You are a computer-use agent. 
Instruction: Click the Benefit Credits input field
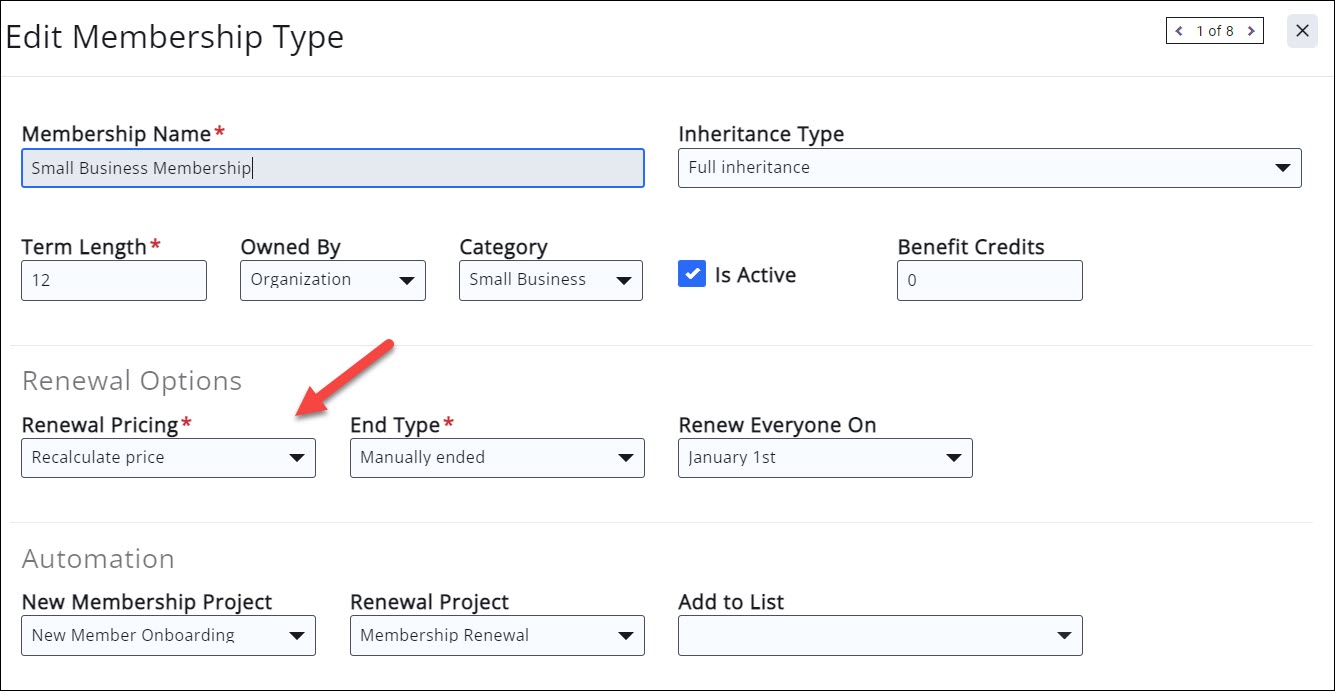(x=989, y=281)
